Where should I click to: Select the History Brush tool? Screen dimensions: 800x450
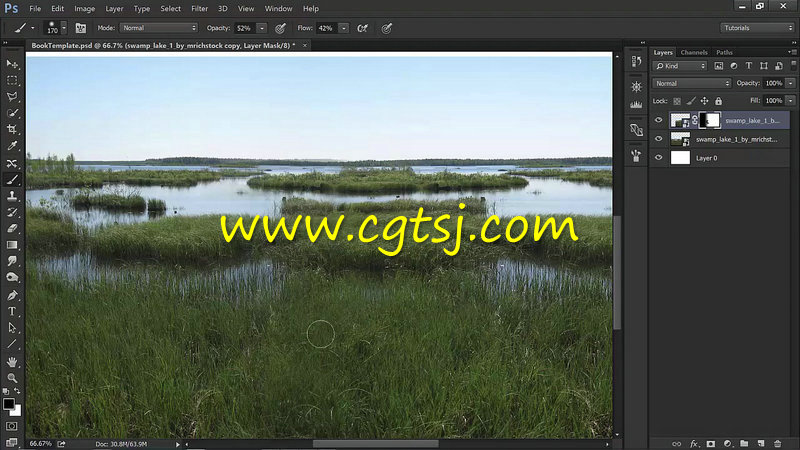point(12,212)
